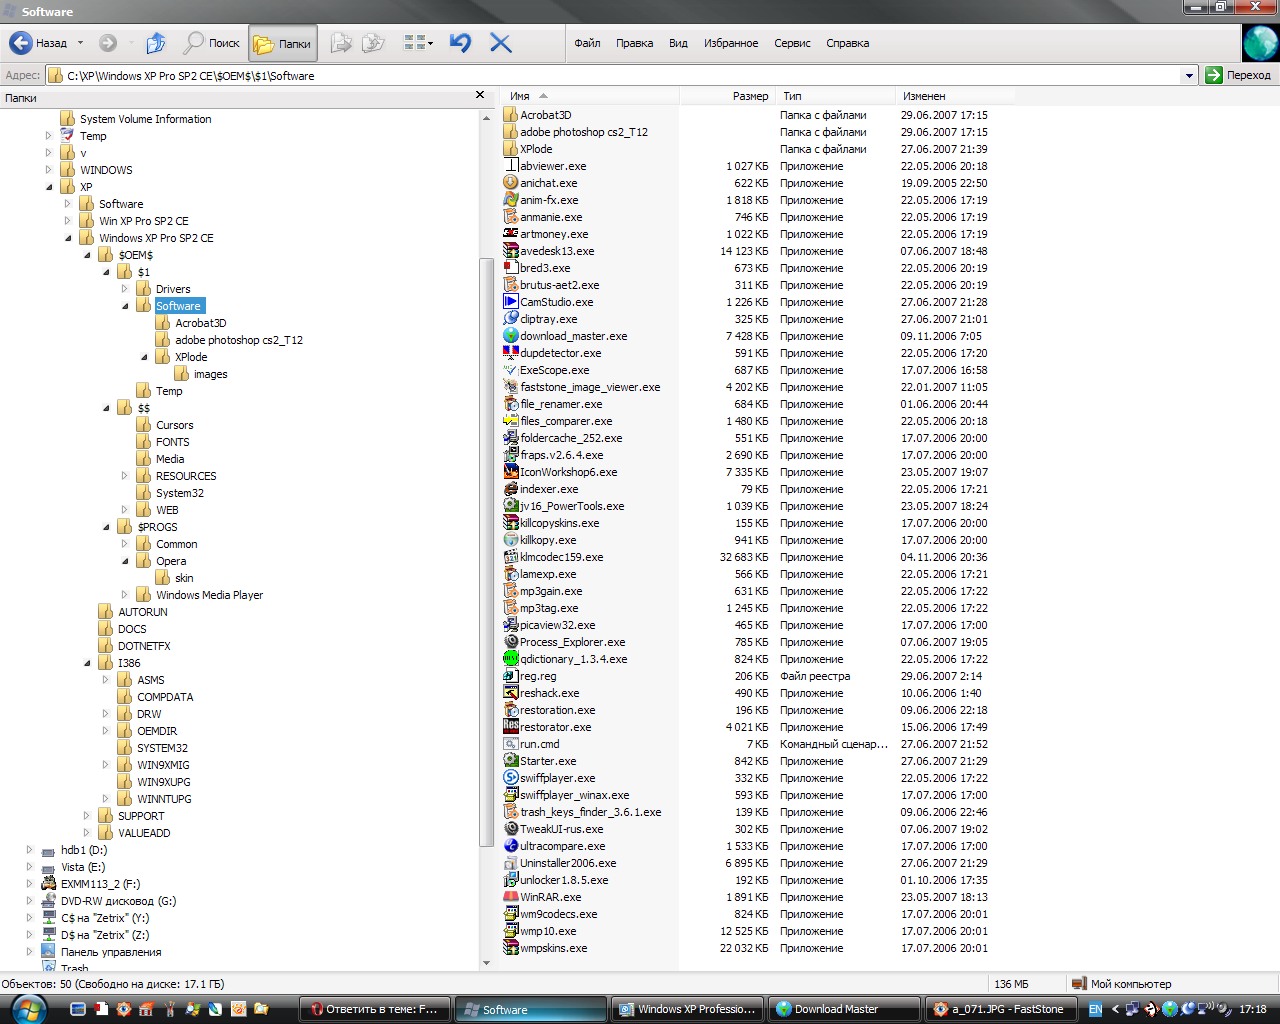Click the Переход go button
1280x1024 pixels.
(x=1238, y=75)
